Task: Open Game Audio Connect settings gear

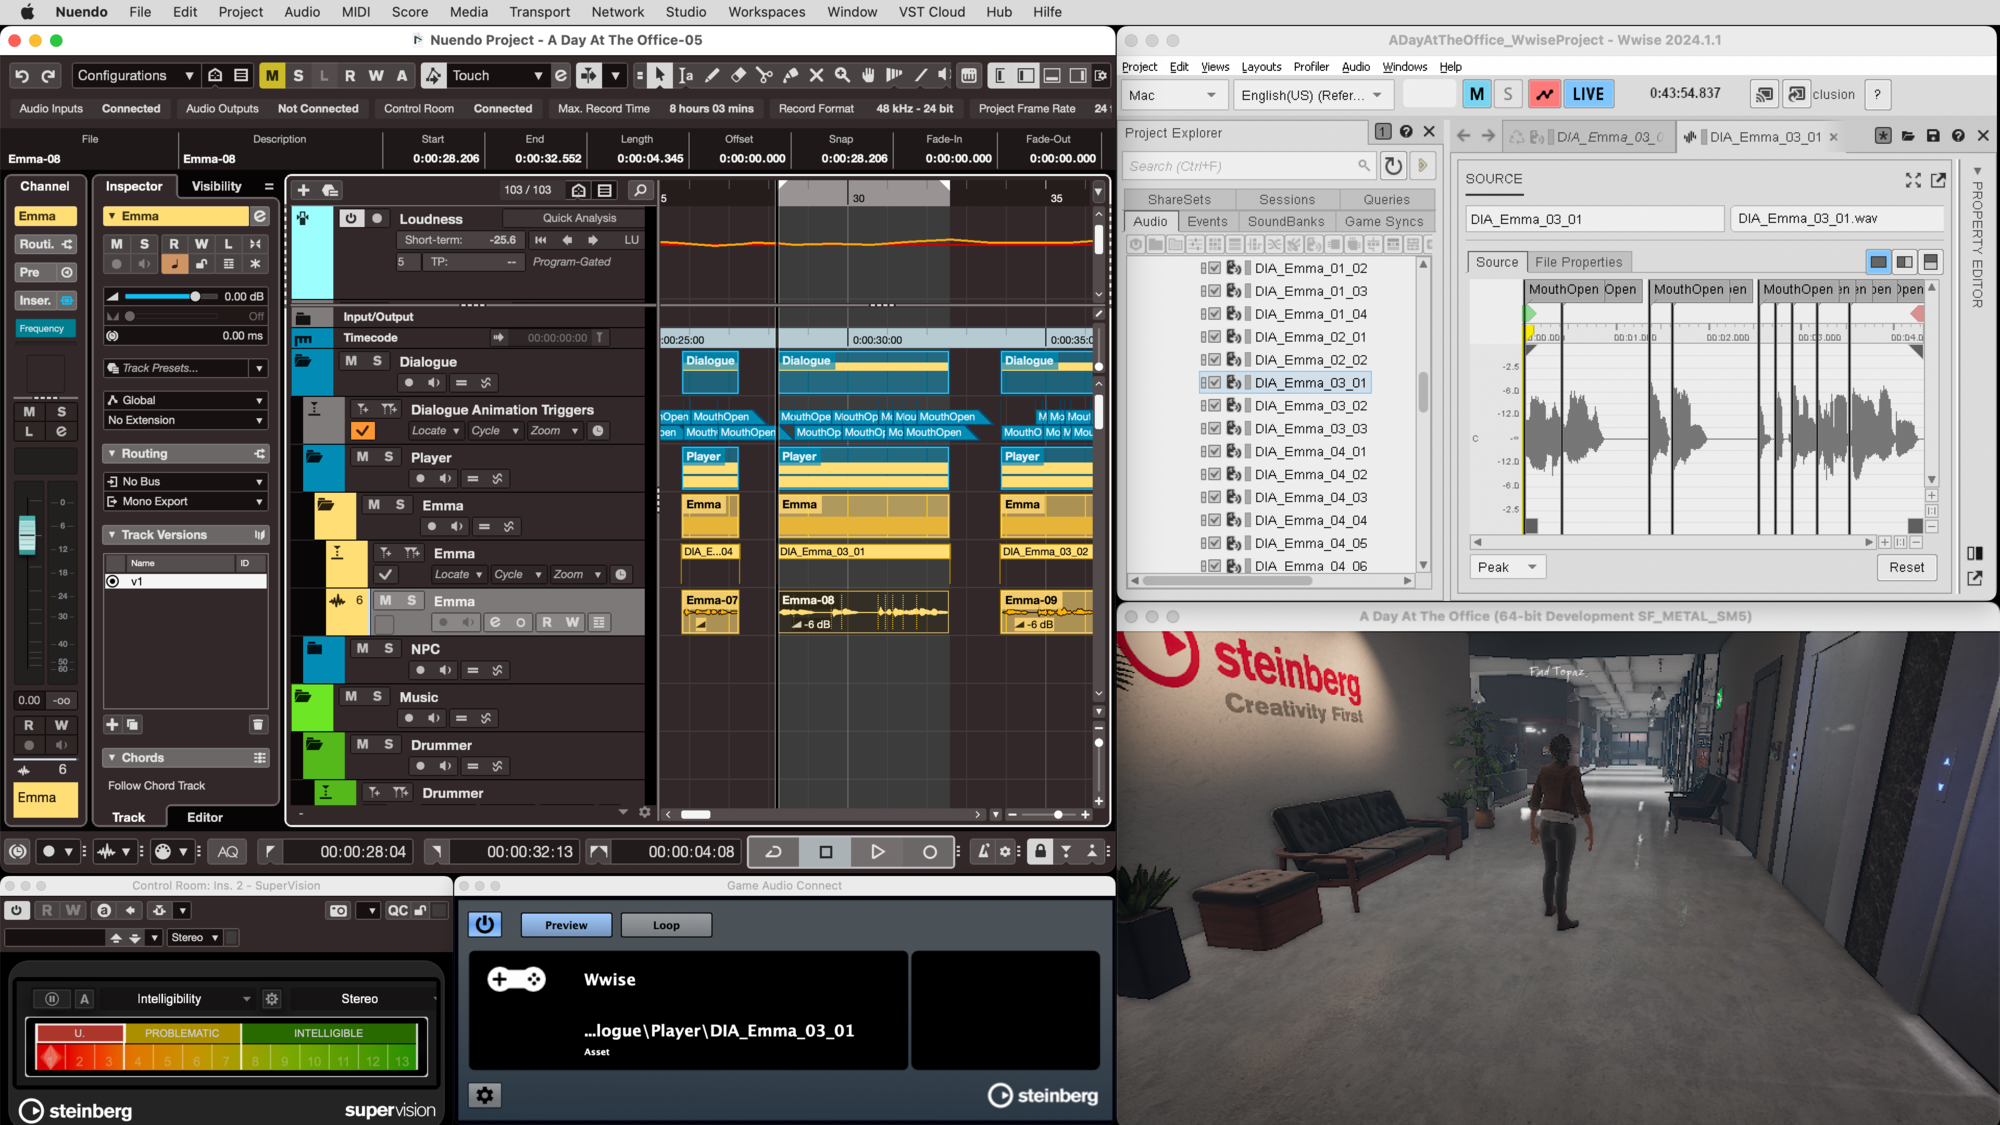Action: [485, 1095]
